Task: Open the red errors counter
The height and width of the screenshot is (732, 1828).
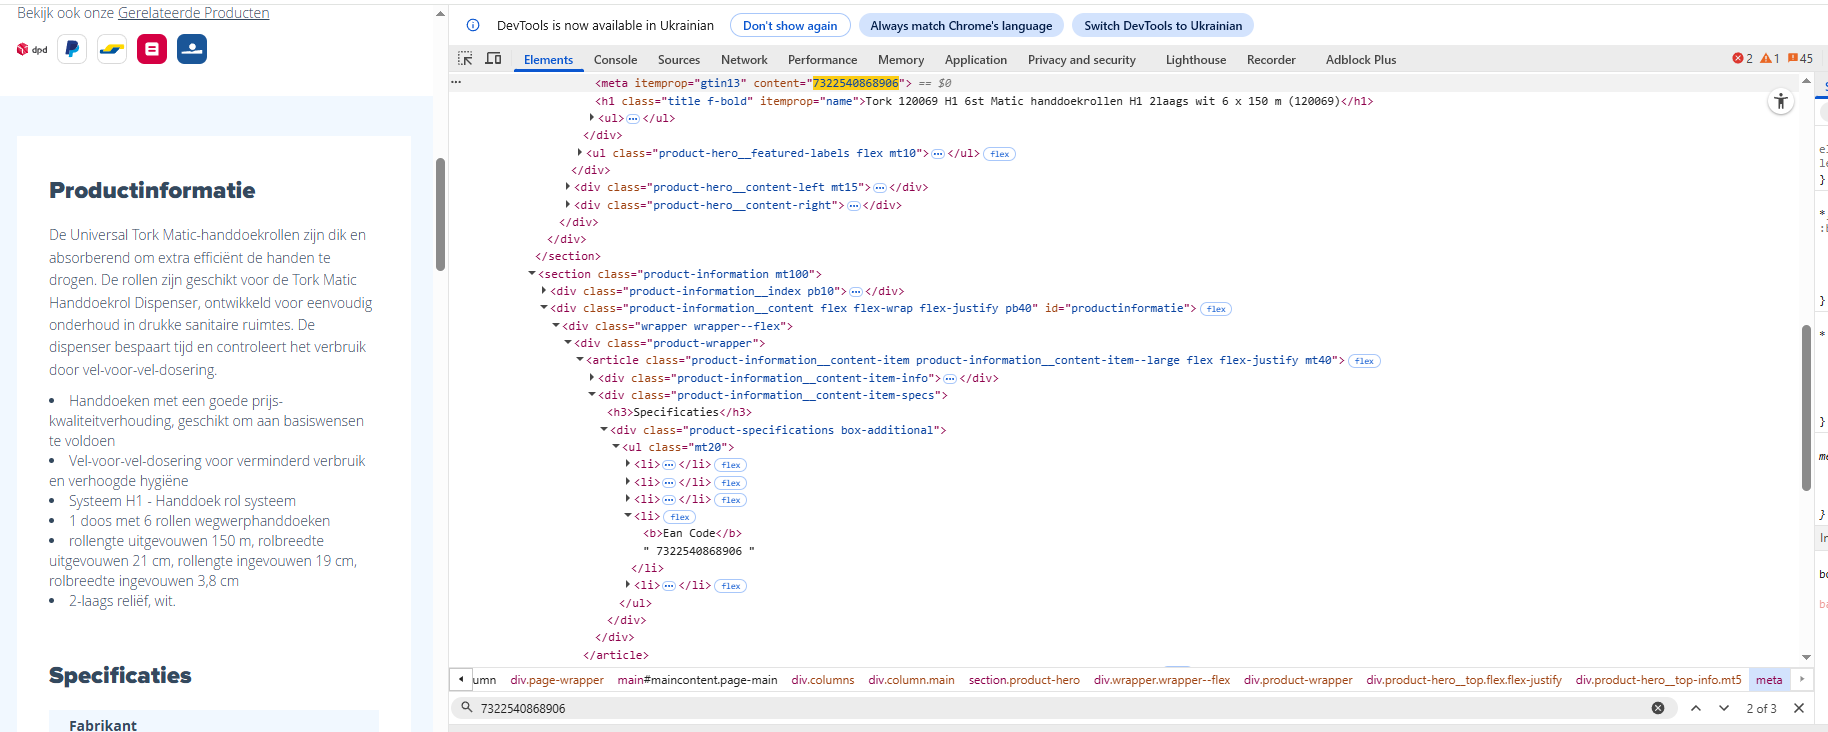Action: [1743, 59]
